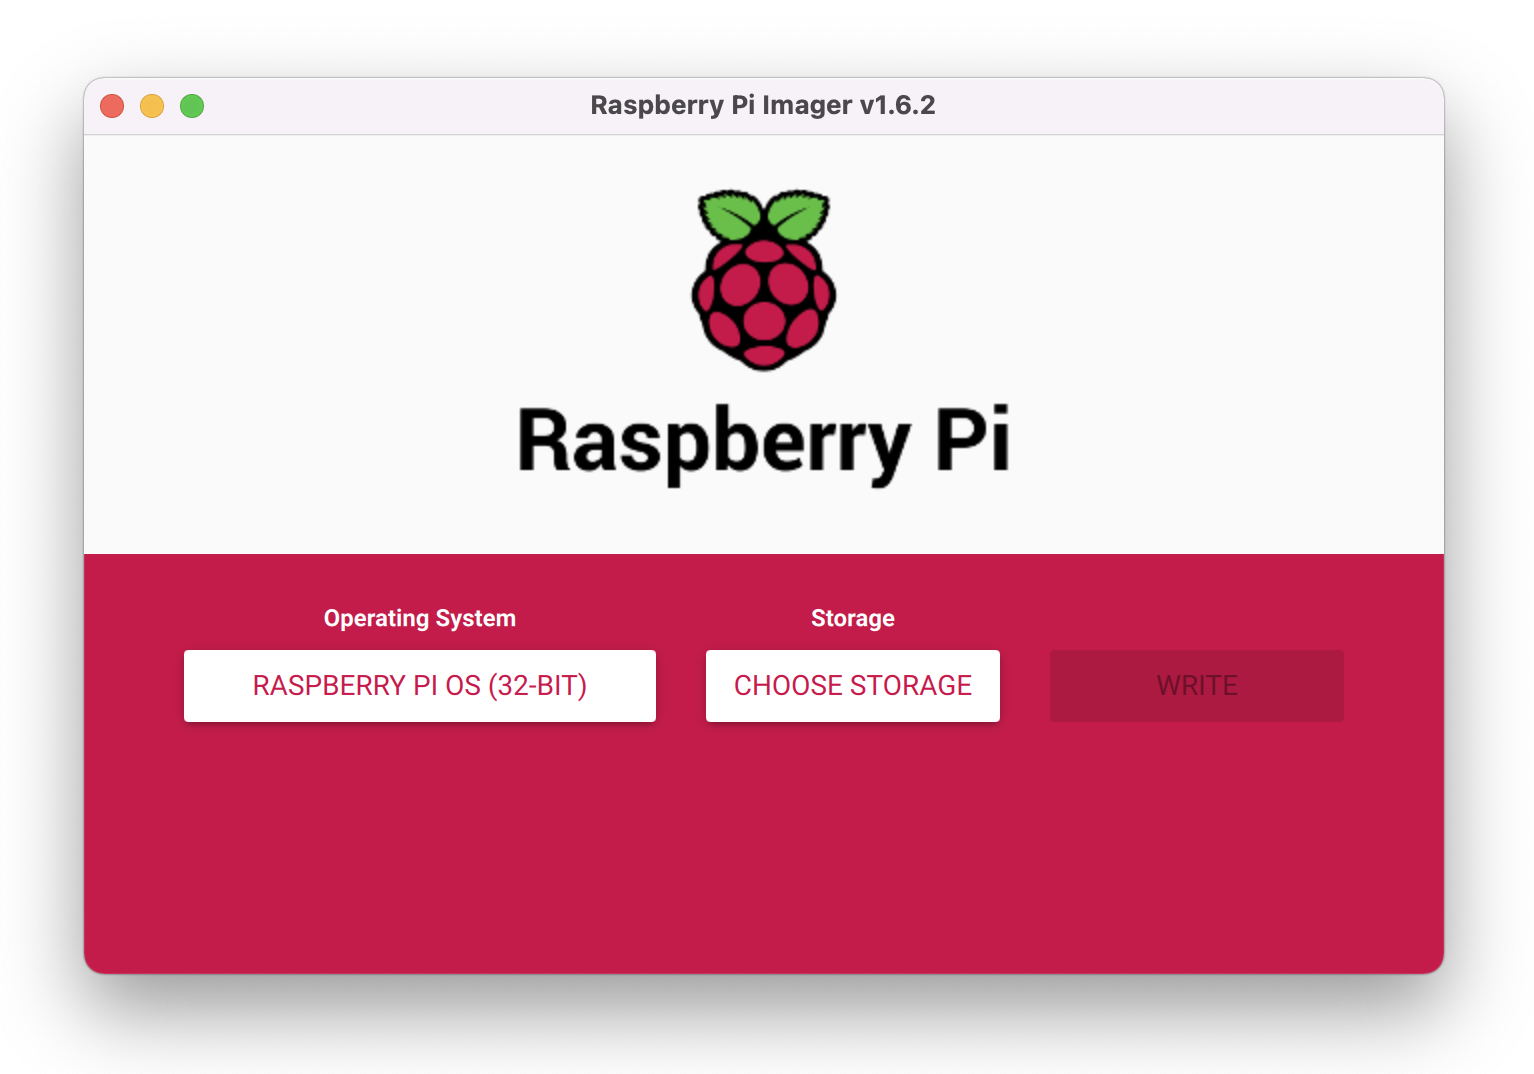Close the Raspberry Pi Imager window
Screen dimensions: 1534x1074
(x=112, y=106)
